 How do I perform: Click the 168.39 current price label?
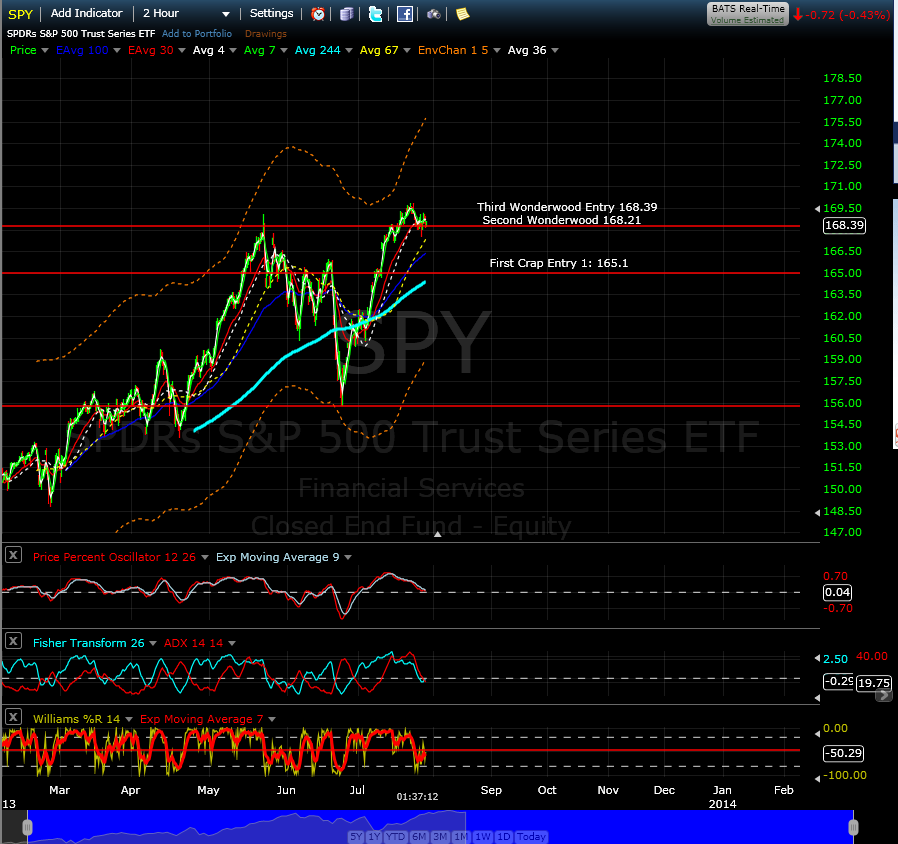844,225
